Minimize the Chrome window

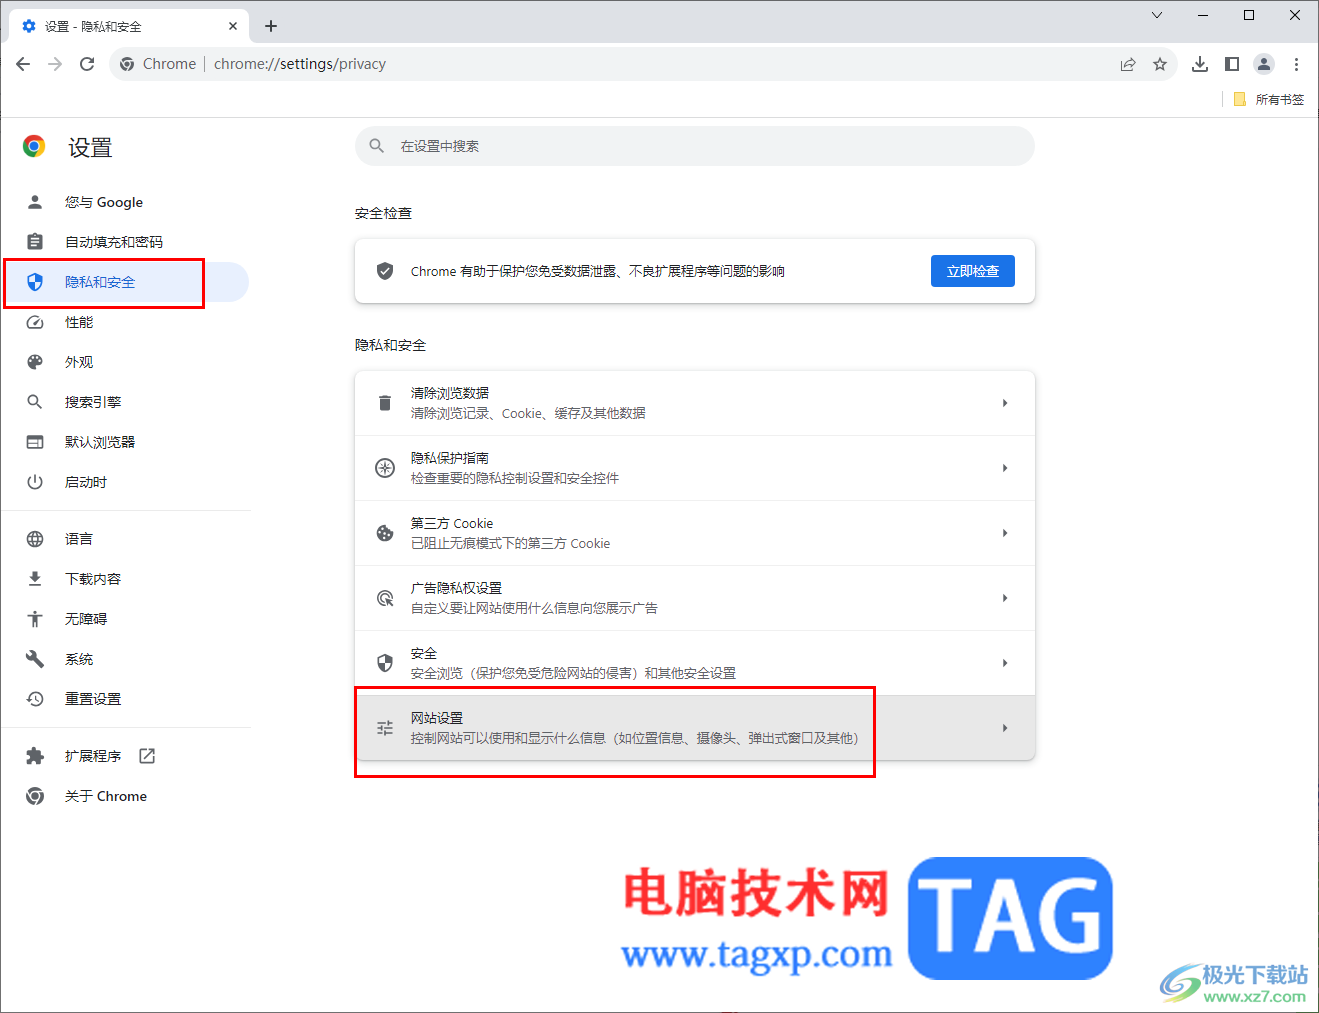click(x=1203, y=15)
